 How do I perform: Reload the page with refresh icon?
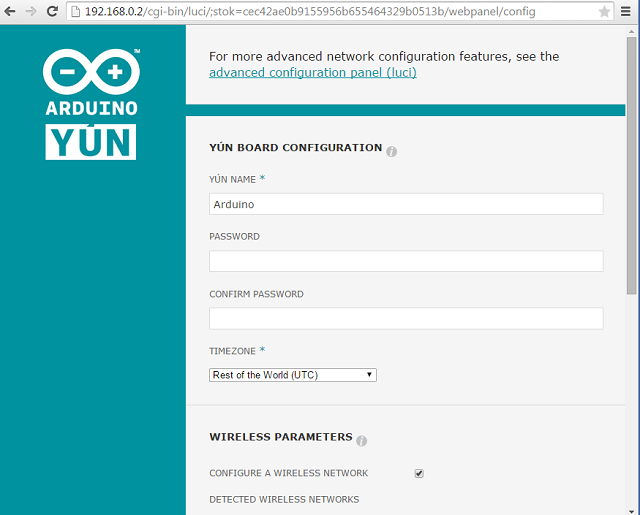click(x=52, y=11)
